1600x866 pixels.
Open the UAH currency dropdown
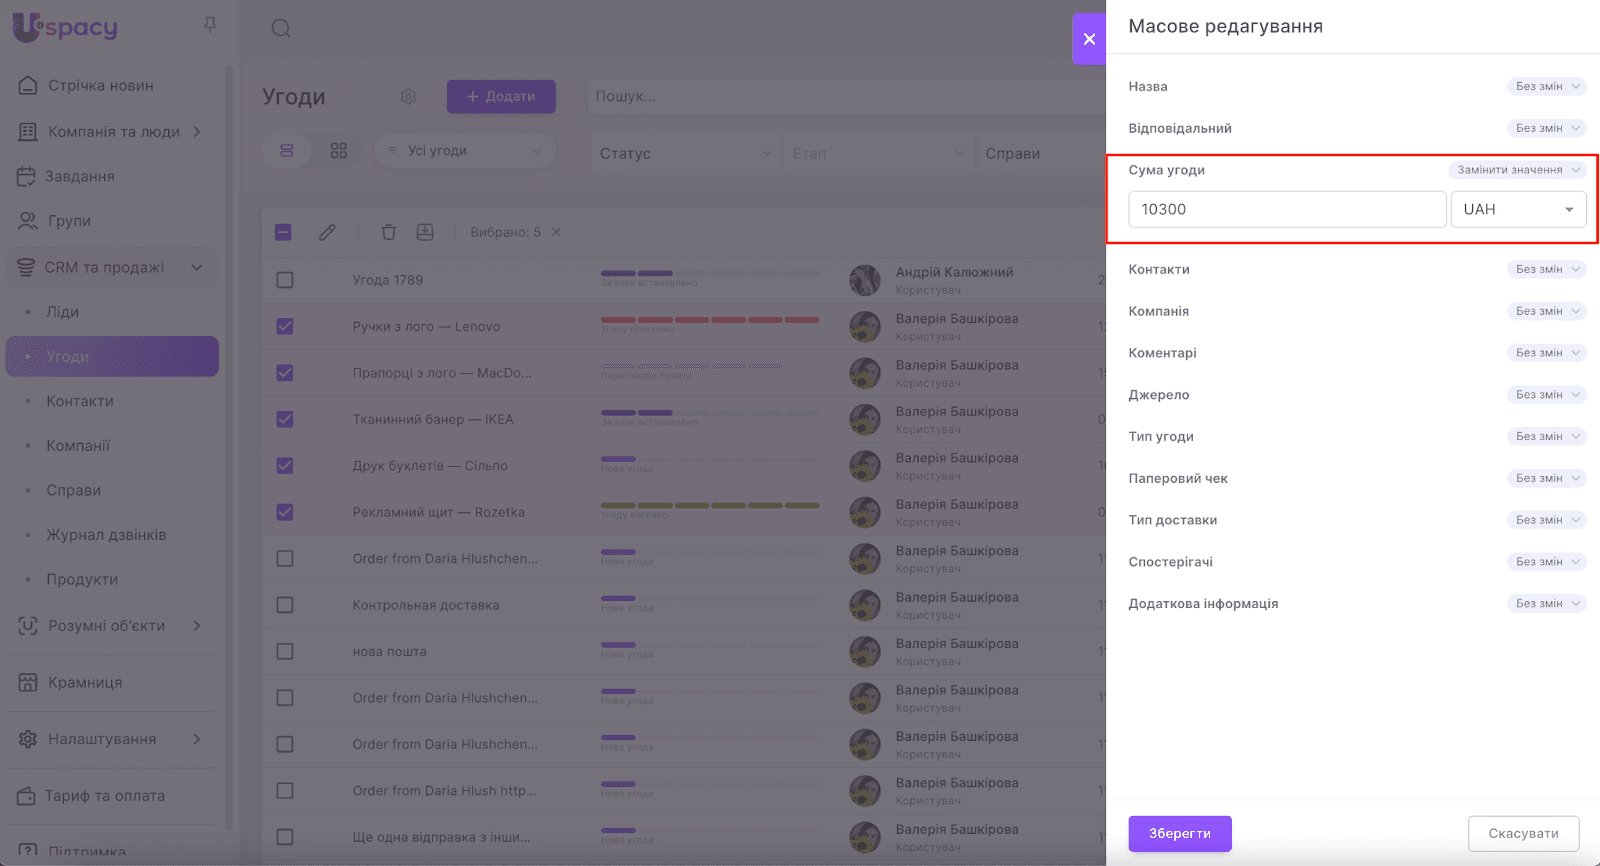pyautogui.click(x=1518, y=209)
